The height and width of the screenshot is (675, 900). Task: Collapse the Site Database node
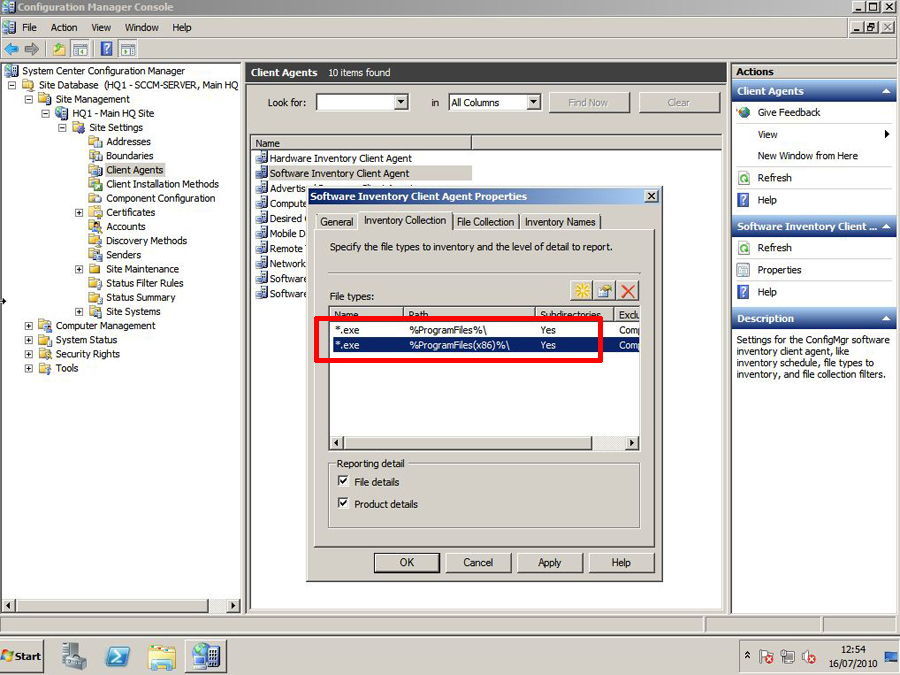coord(11,85)
